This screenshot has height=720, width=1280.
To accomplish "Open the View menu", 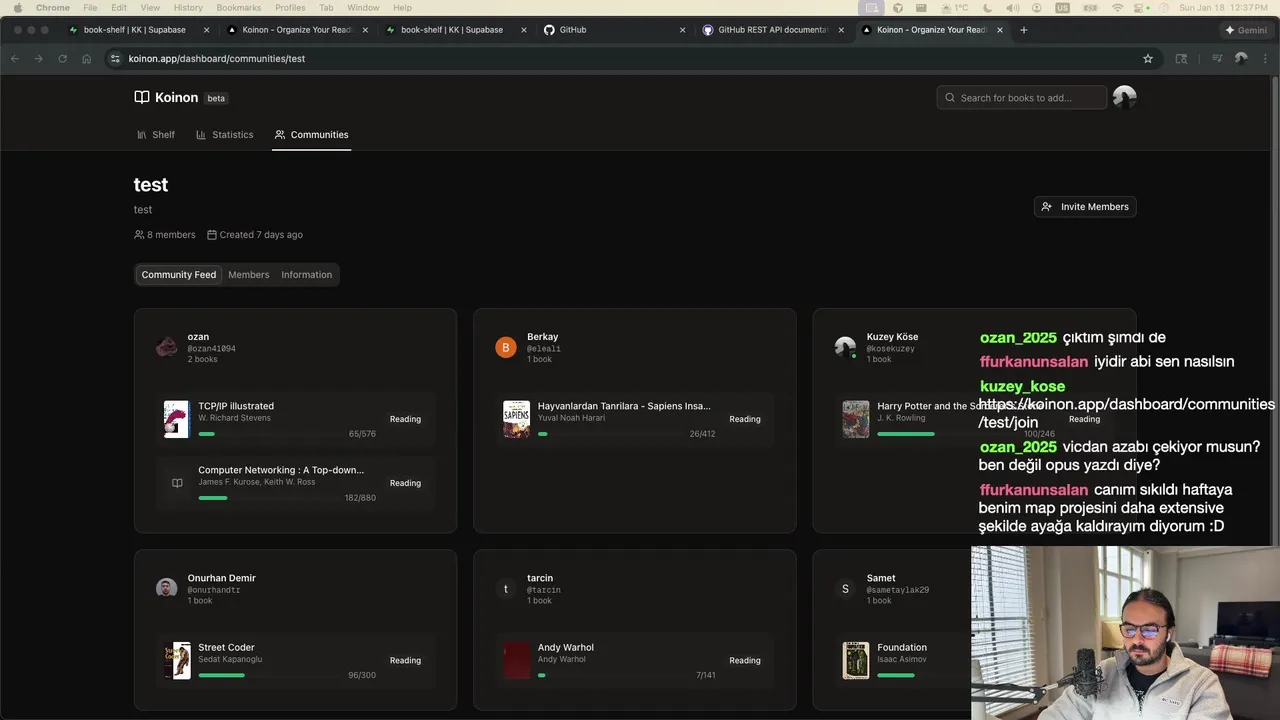I will [150, 7].
